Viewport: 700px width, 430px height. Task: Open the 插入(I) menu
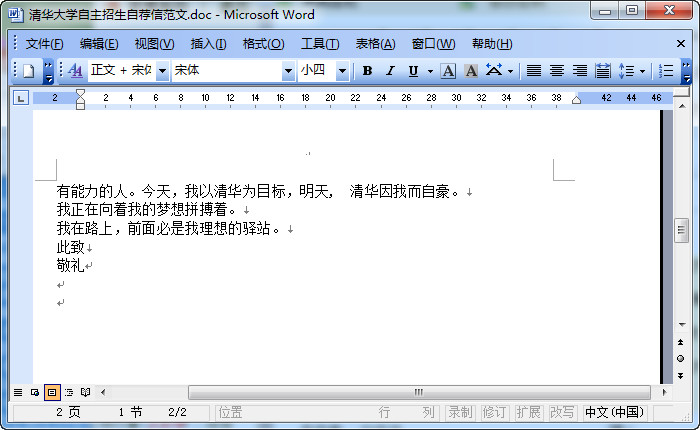(208, 44)
